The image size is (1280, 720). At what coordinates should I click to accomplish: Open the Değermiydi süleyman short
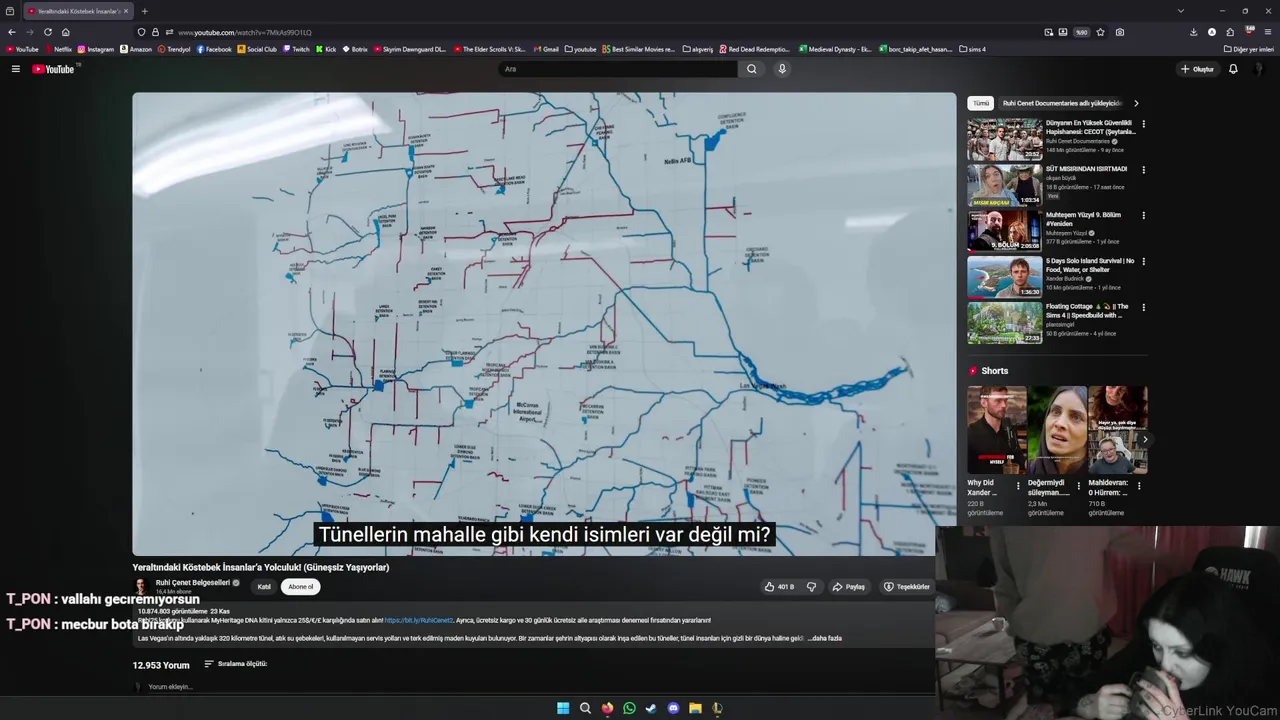(1057, 429)
